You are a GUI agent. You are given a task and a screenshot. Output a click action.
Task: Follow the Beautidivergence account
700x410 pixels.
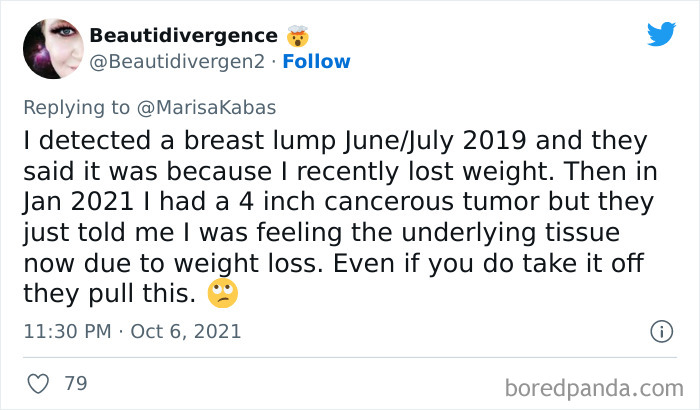(315, 62)
